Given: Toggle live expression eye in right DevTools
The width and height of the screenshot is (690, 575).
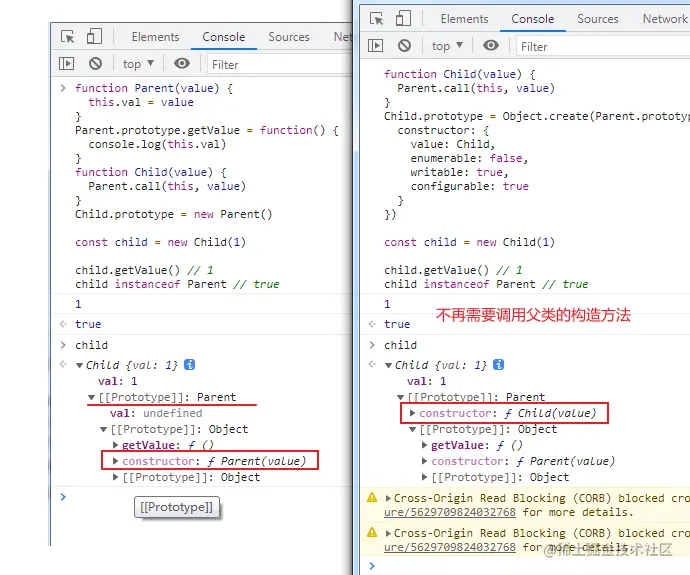Looking at the screenshot, I should (491, 45).
